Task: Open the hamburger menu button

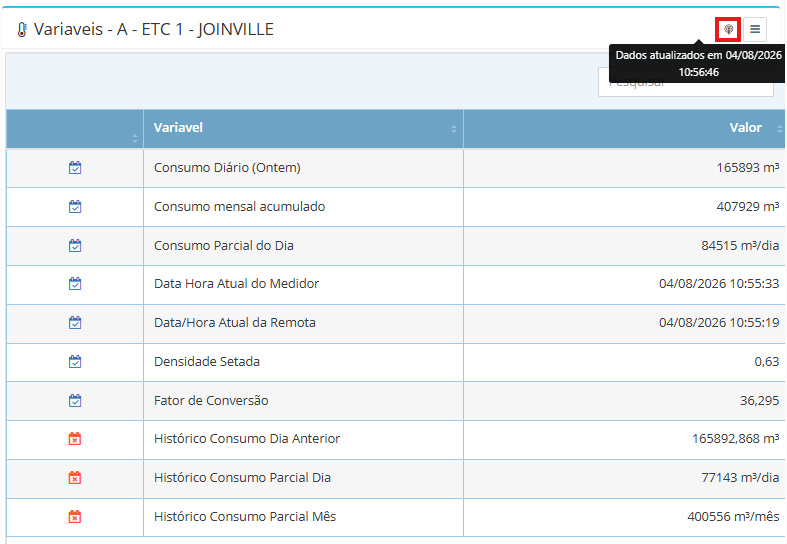Action: click(755, 30)
